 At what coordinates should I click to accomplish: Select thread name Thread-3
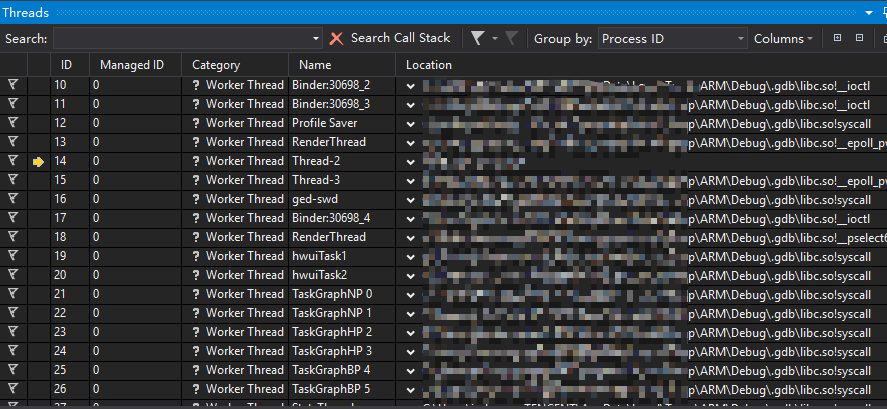pos(316,180)
